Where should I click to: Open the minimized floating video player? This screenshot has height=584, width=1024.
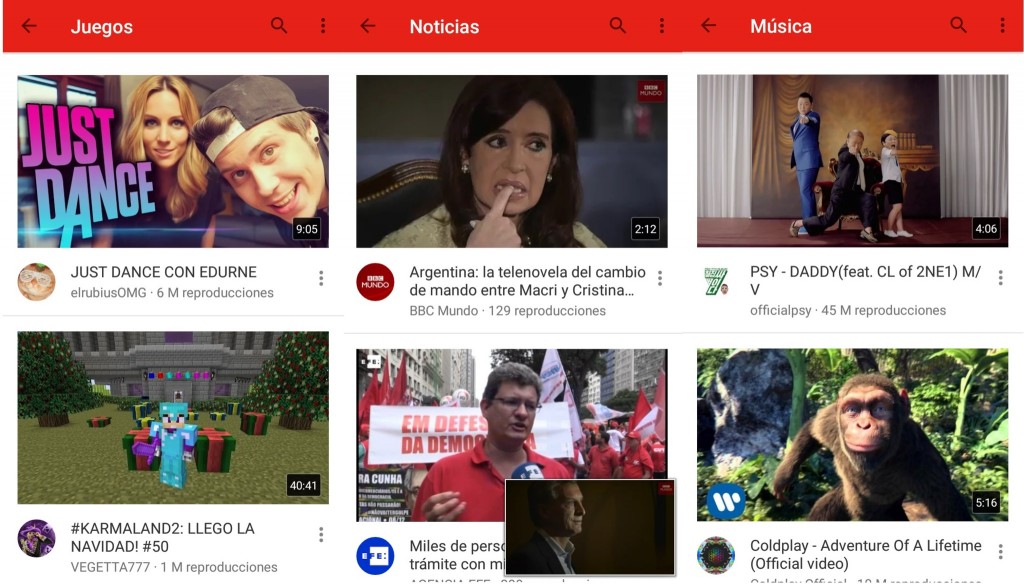[x=590, y=527]
